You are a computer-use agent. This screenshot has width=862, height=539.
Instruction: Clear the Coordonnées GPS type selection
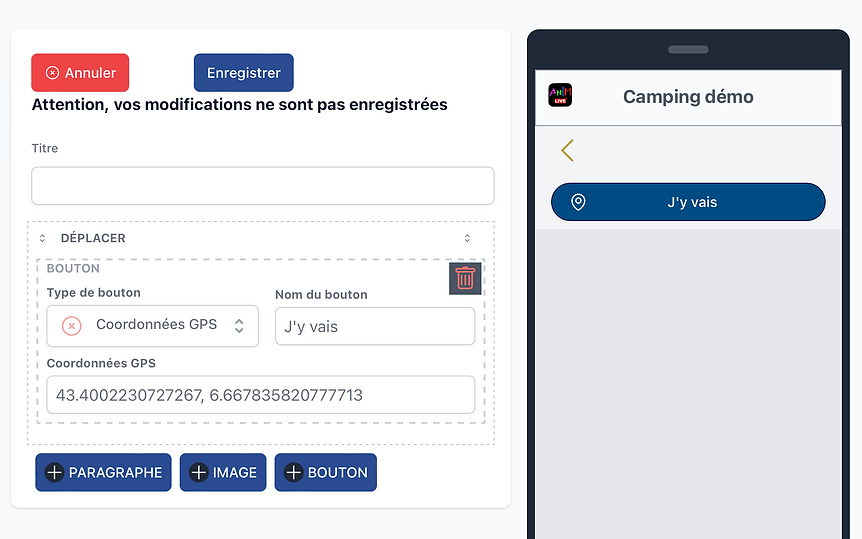pos(71,326)
